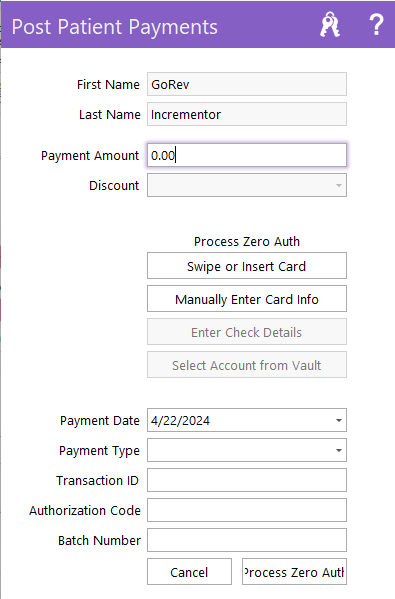Select Account from Vault button
The width and height of the screenshot is (395, 599).
247,365
